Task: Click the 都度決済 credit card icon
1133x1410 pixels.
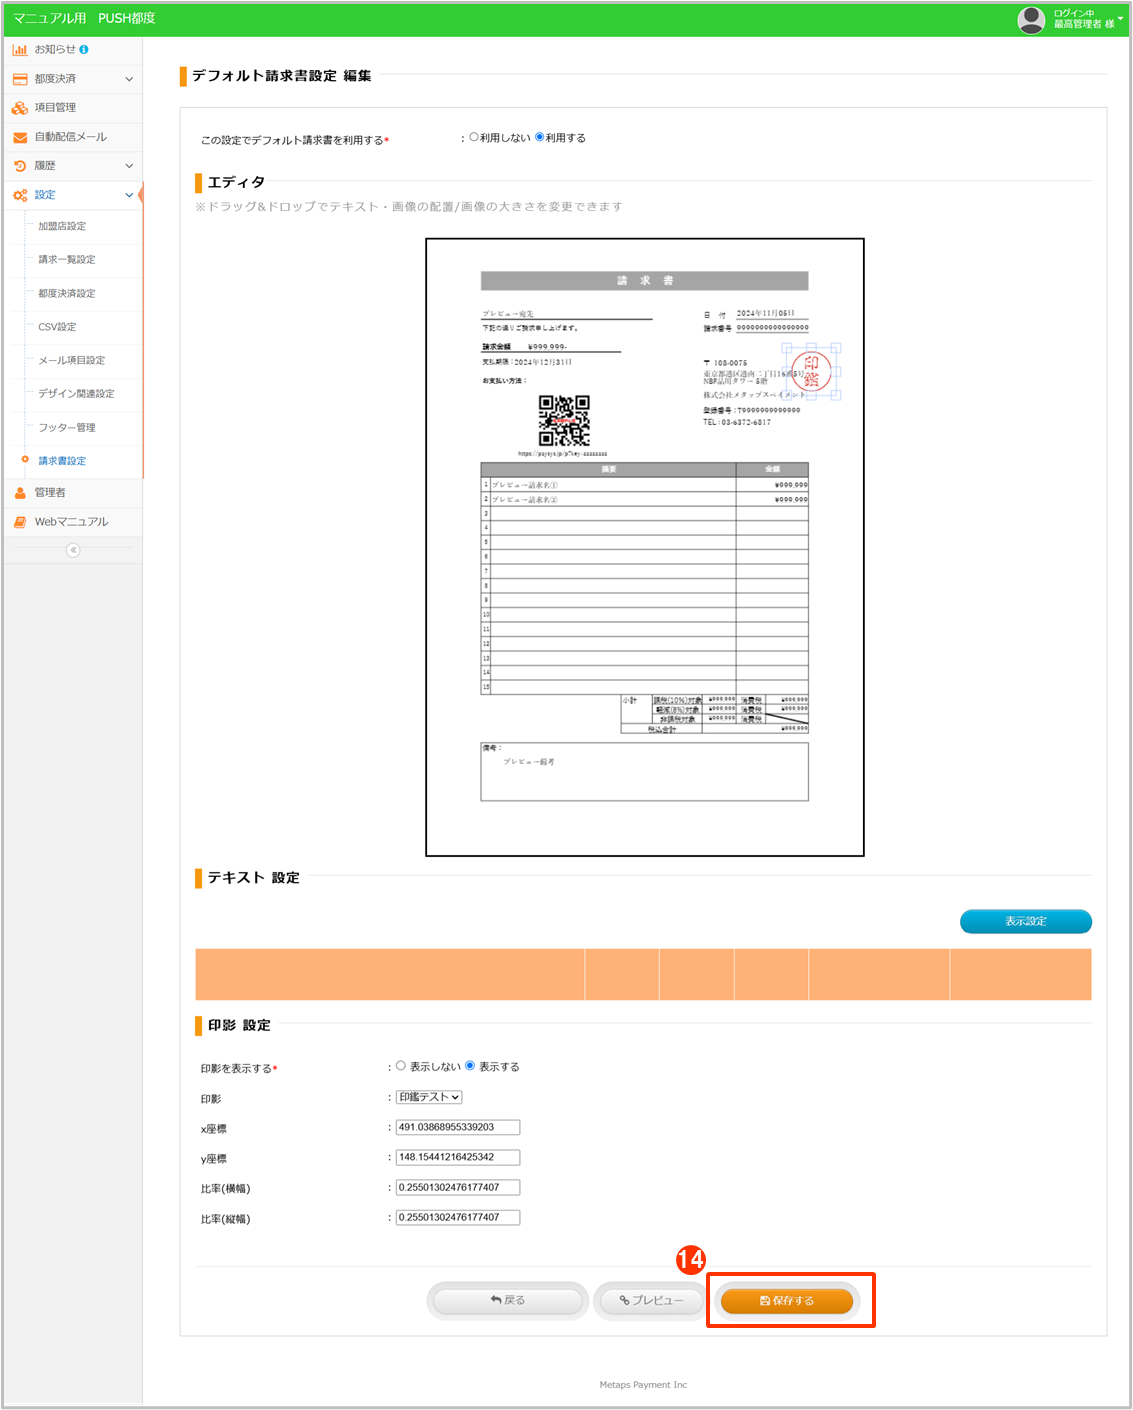Action: point(20,79)
